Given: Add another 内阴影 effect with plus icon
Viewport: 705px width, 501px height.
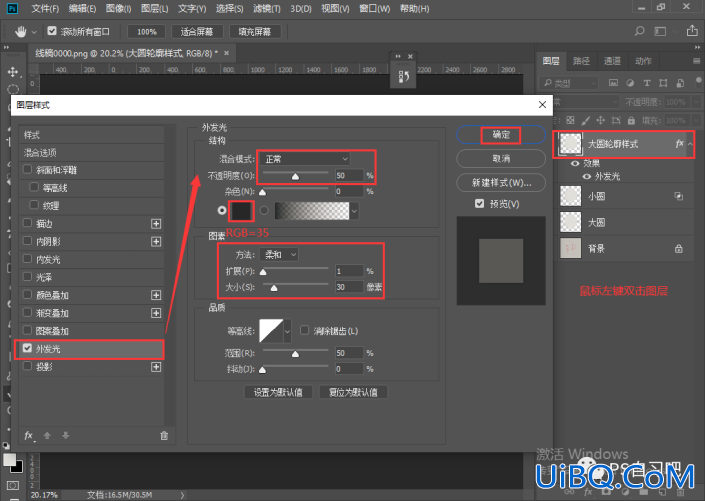Looking at the screenshot, I should [156, 242].
